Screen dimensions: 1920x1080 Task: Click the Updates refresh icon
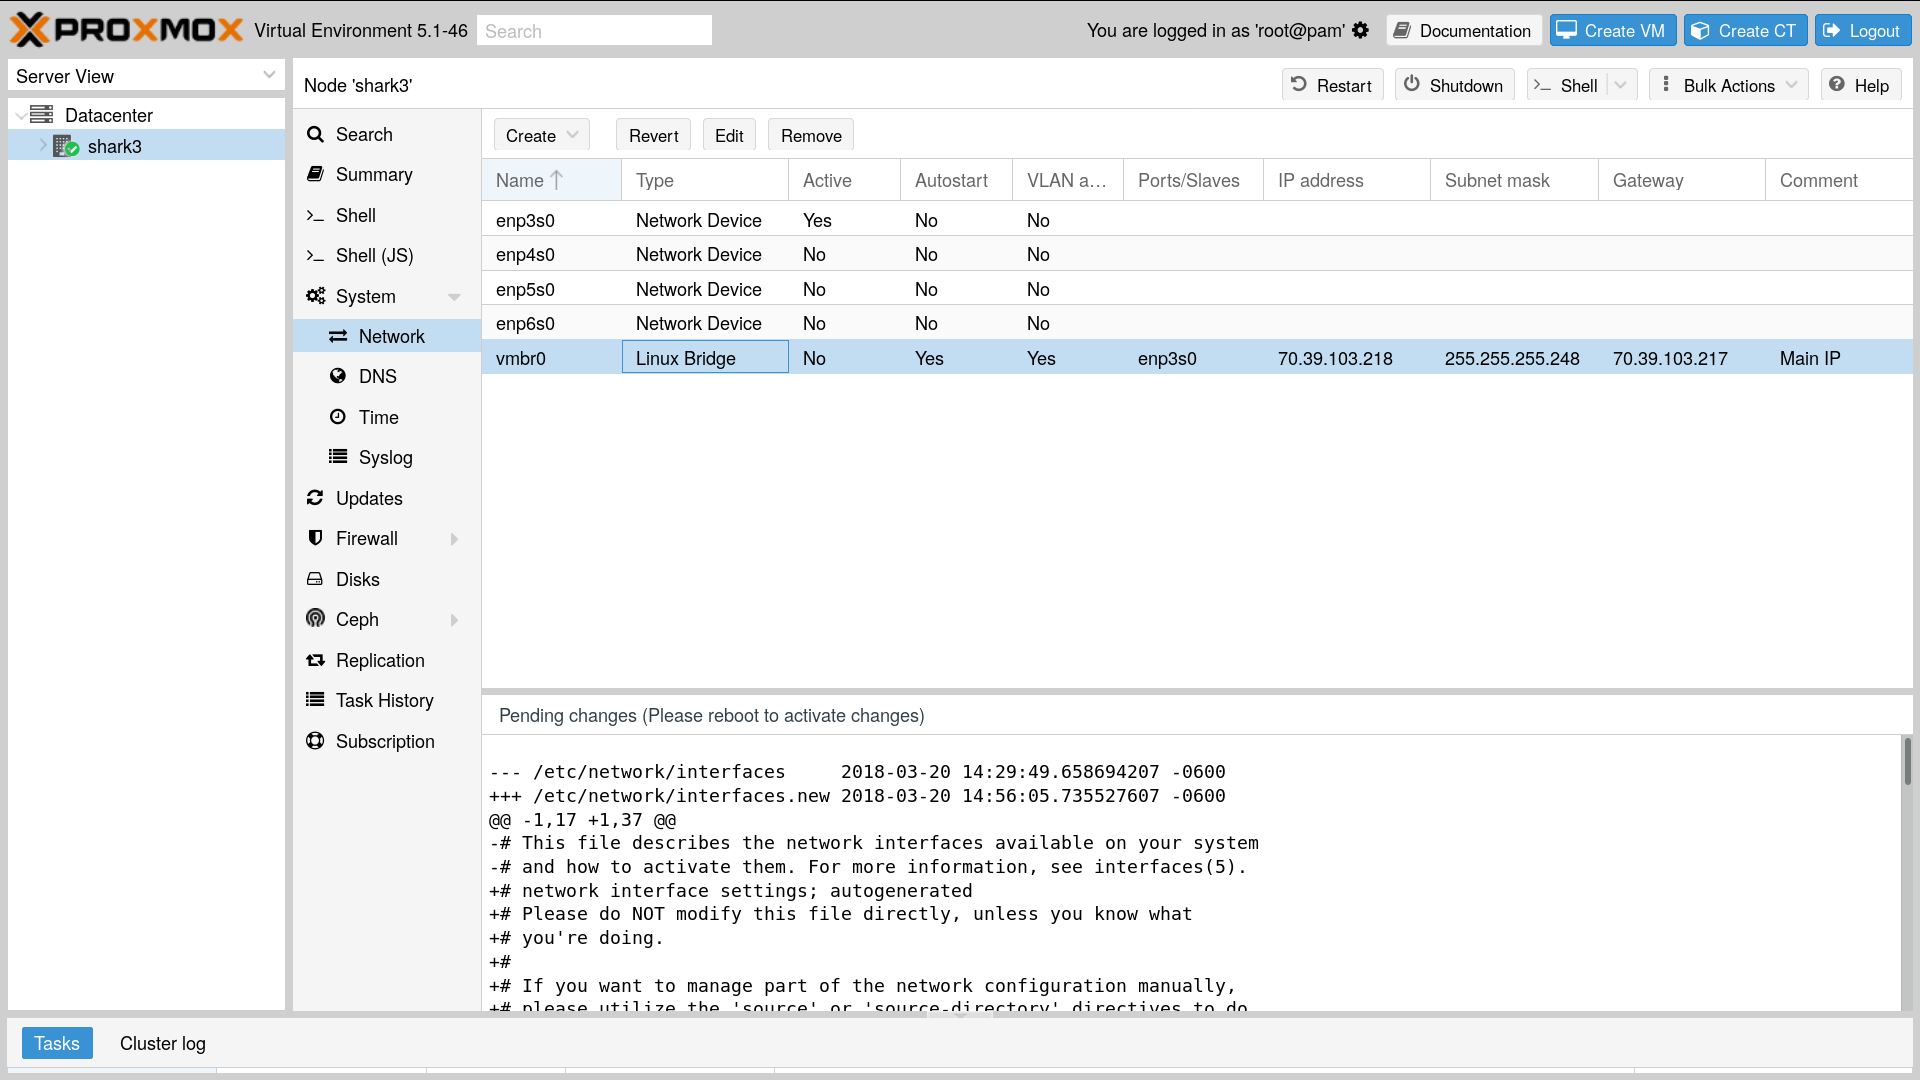(x=315, y=498)
